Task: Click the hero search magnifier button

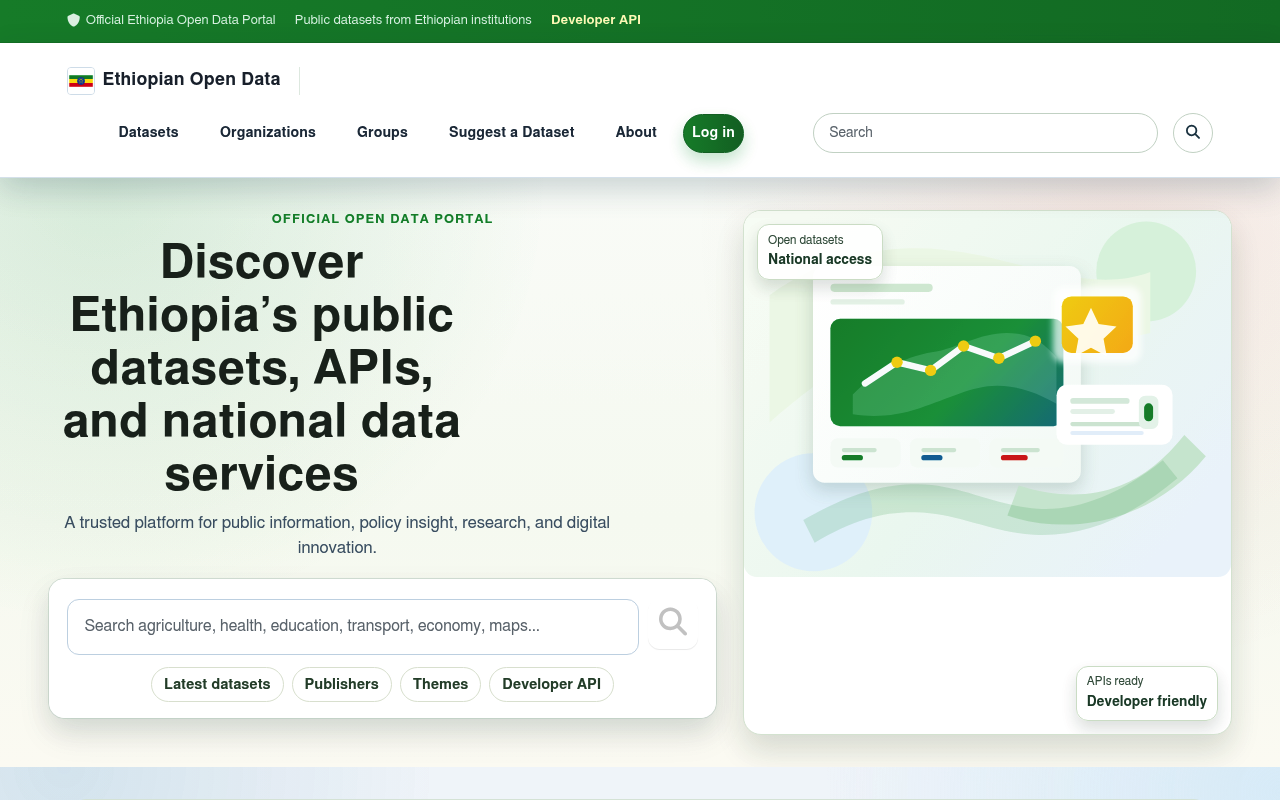Action: (673, 622)
